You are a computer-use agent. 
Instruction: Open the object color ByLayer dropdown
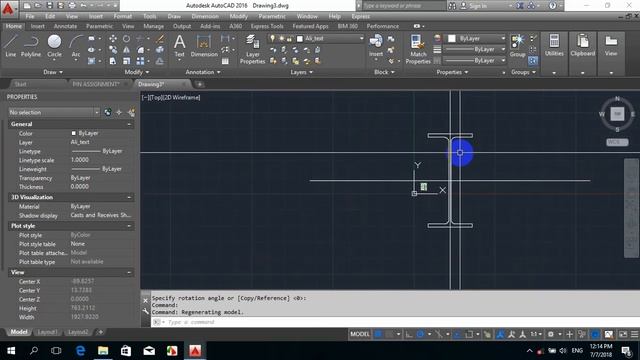pyautogui.click(x=503, y=38)
